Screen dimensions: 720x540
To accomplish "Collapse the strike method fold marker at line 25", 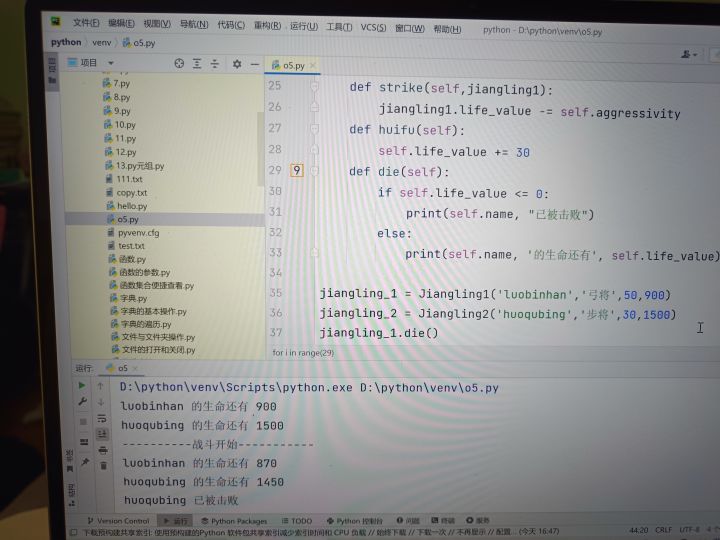I will [x=314, y=87].
